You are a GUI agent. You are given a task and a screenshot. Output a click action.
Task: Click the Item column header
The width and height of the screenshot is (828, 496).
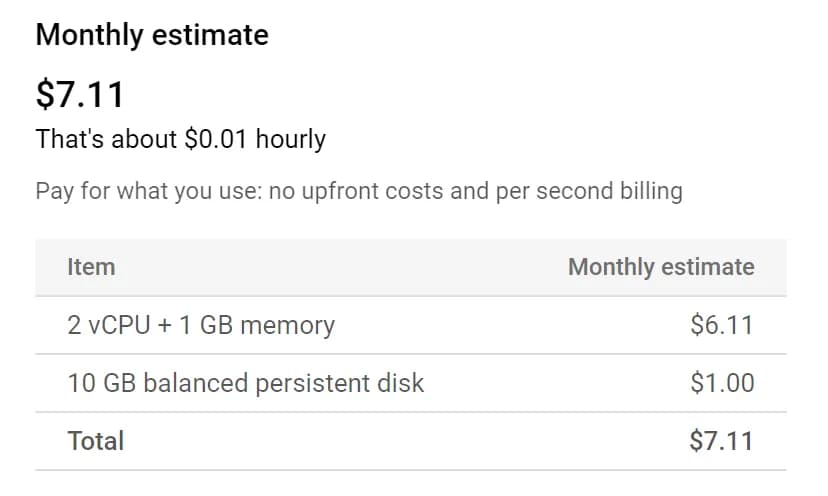(x=91, y=267)
